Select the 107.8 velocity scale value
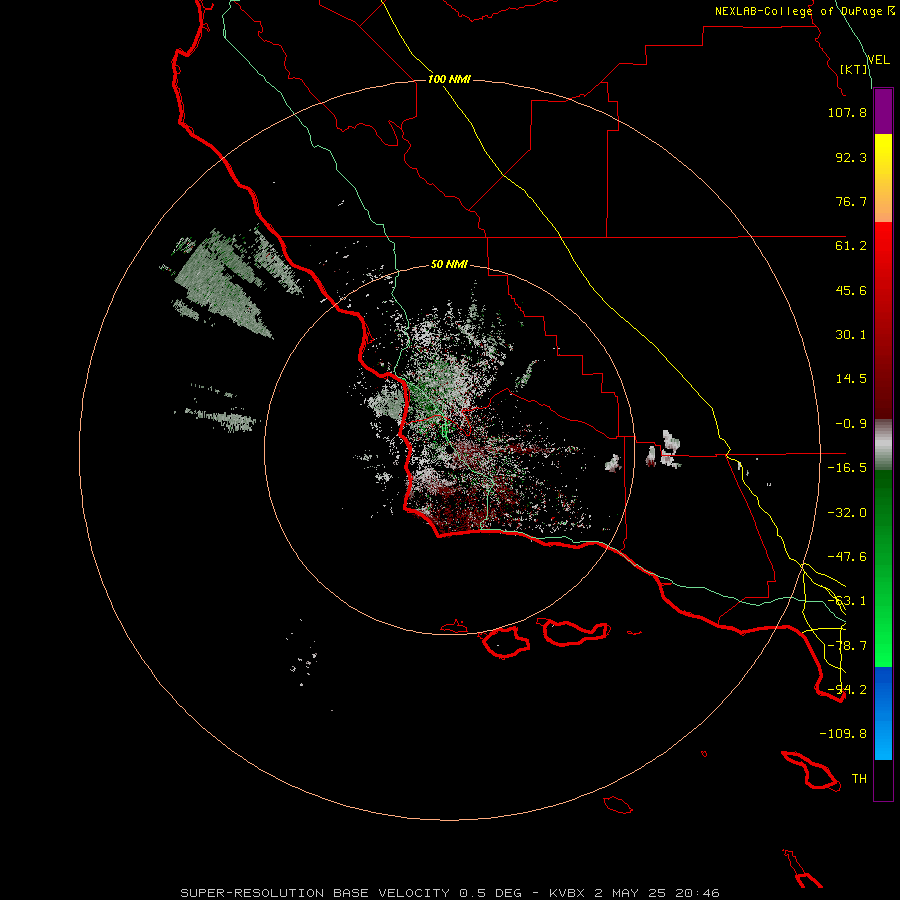The height and width of the screenshot is (900, 900). [x=847, y=112]
